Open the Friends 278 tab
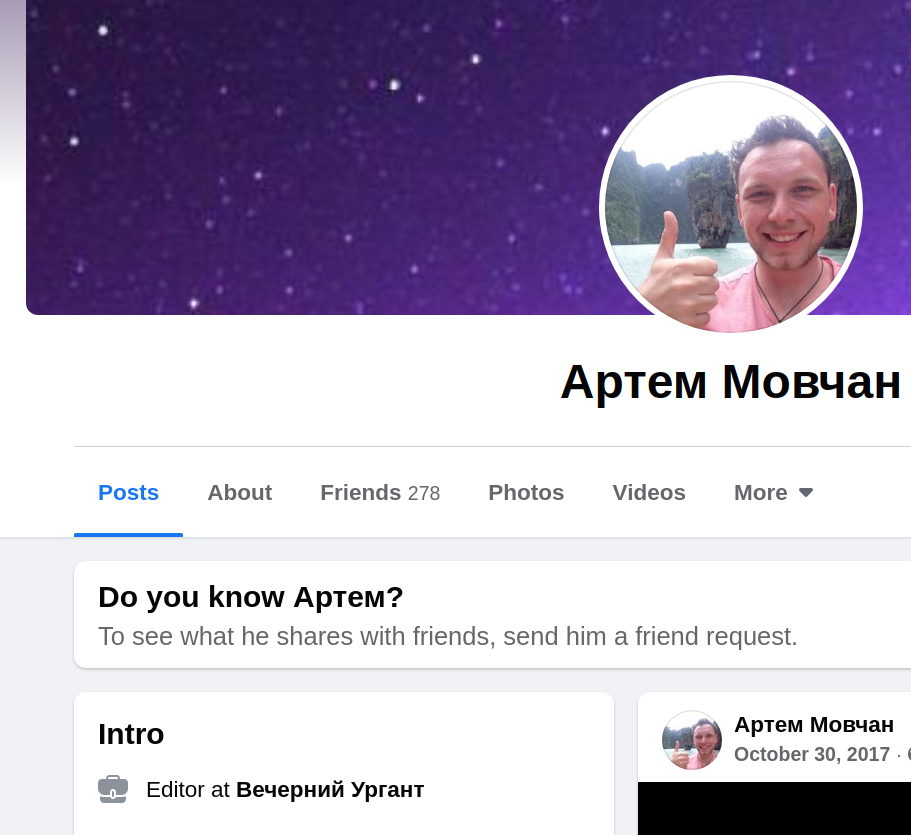 [380, 493]
